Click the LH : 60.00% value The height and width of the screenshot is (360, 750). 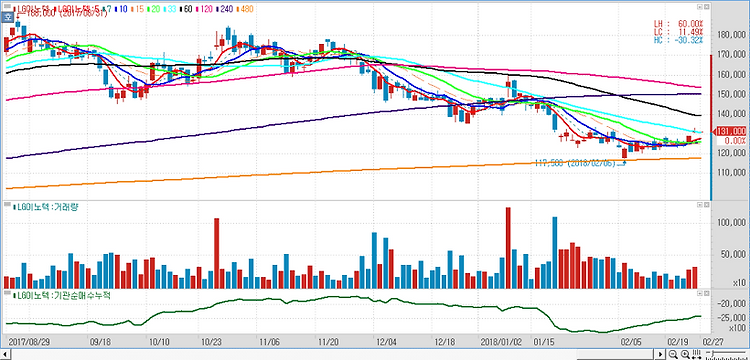[679, 23]
